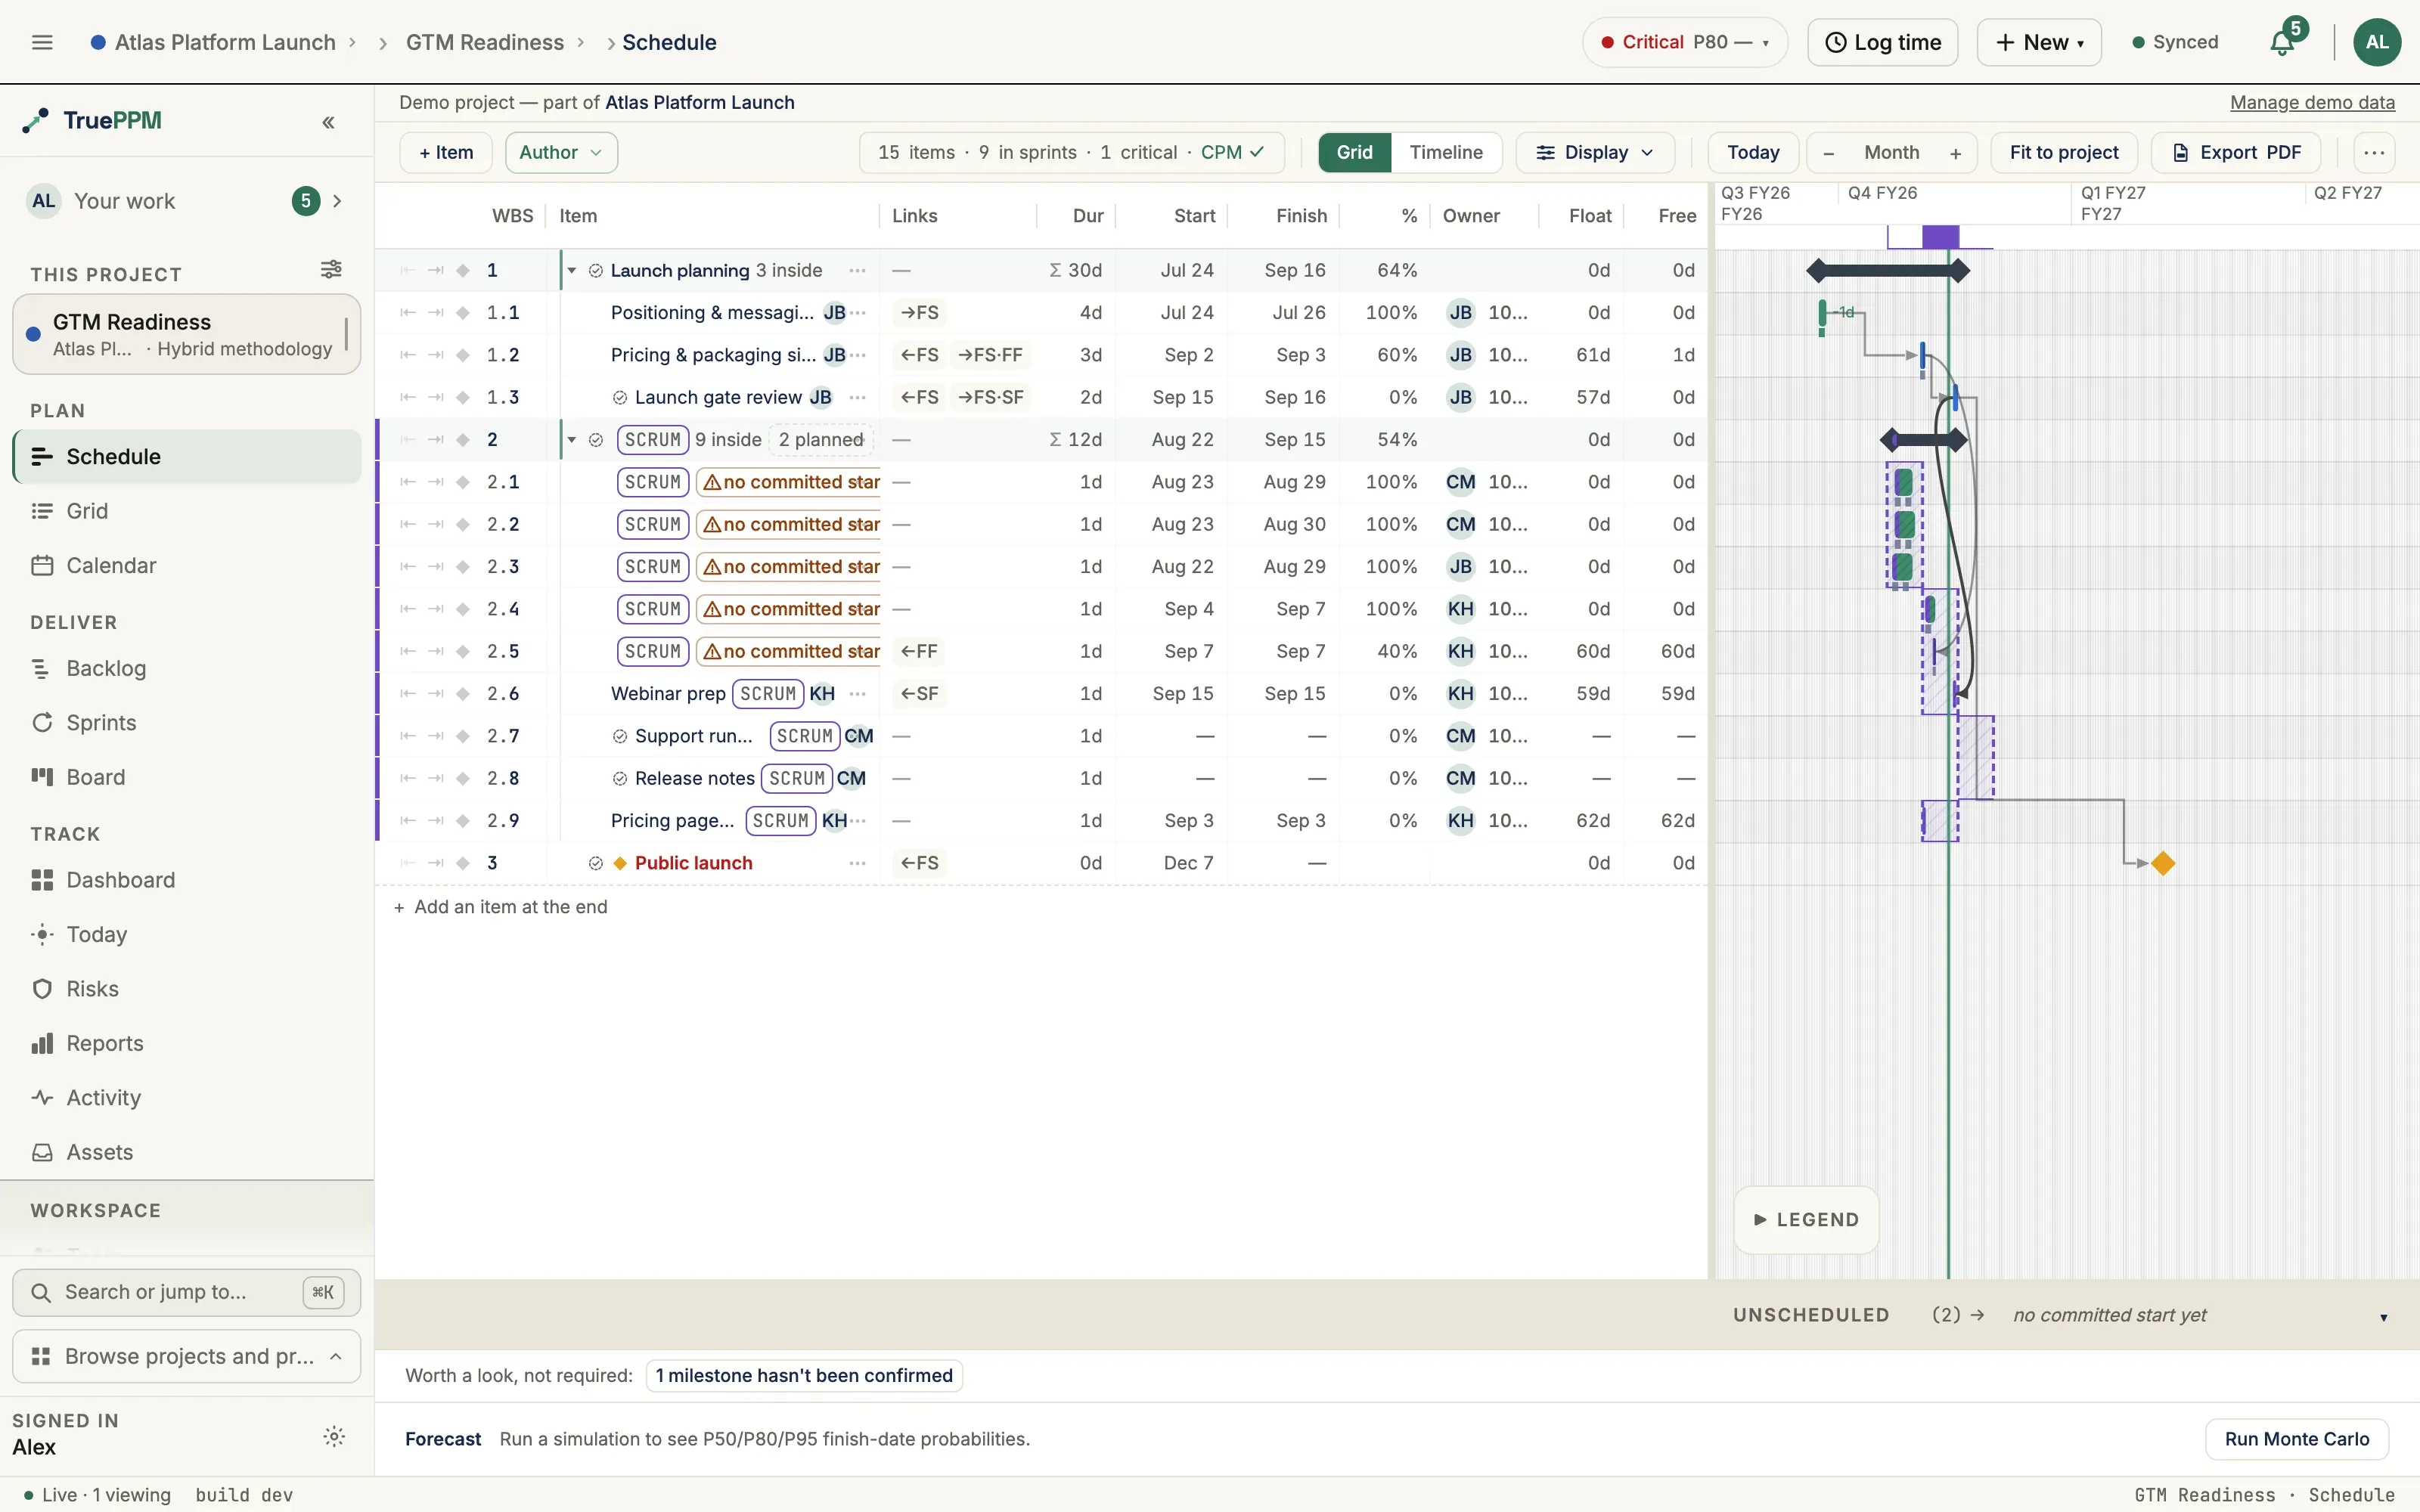Zoom out timeline with the minus button
The height and width of the screenshot is (1512, 2420).
point(1828,153)
